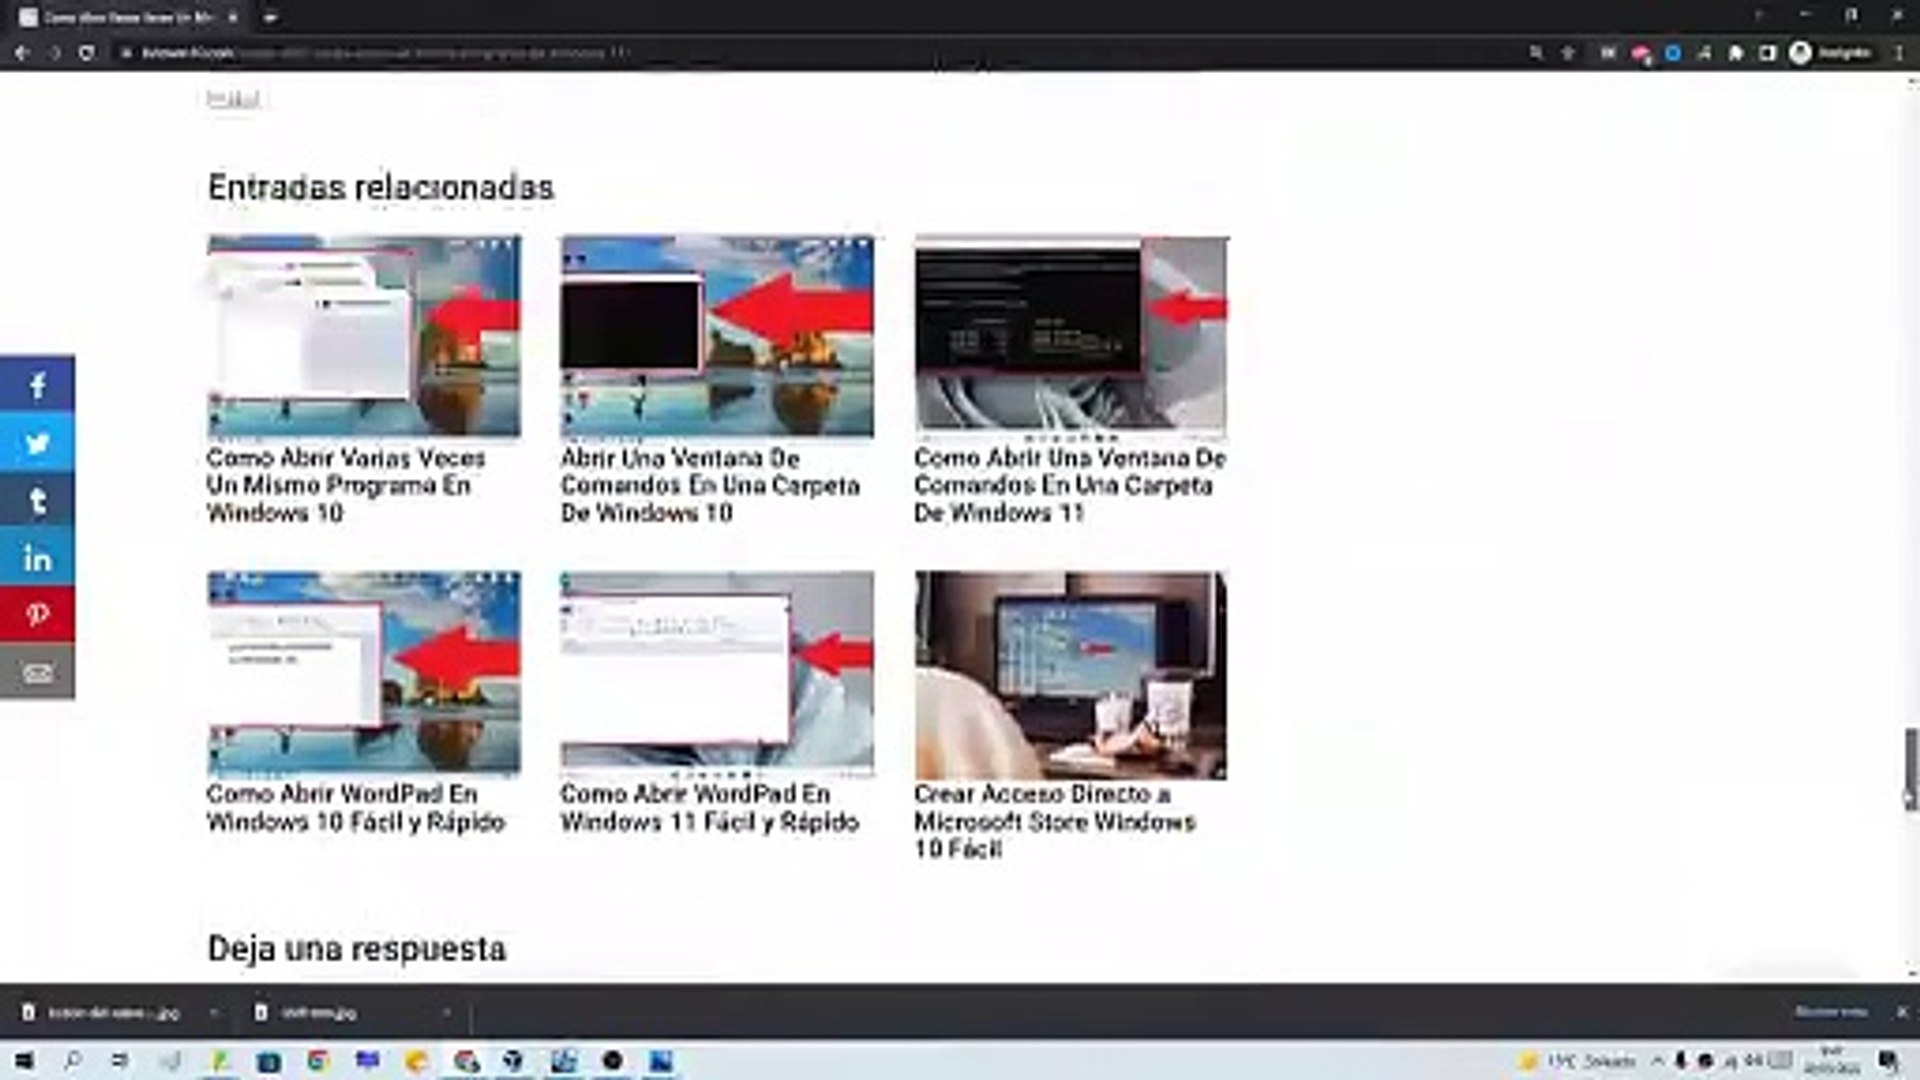Open 'Crear Acceso Directo a Microsoft Store' link
The width and height of the screenshot is (1920, 1080).
pyautogui.click(x=1054, y=820)
